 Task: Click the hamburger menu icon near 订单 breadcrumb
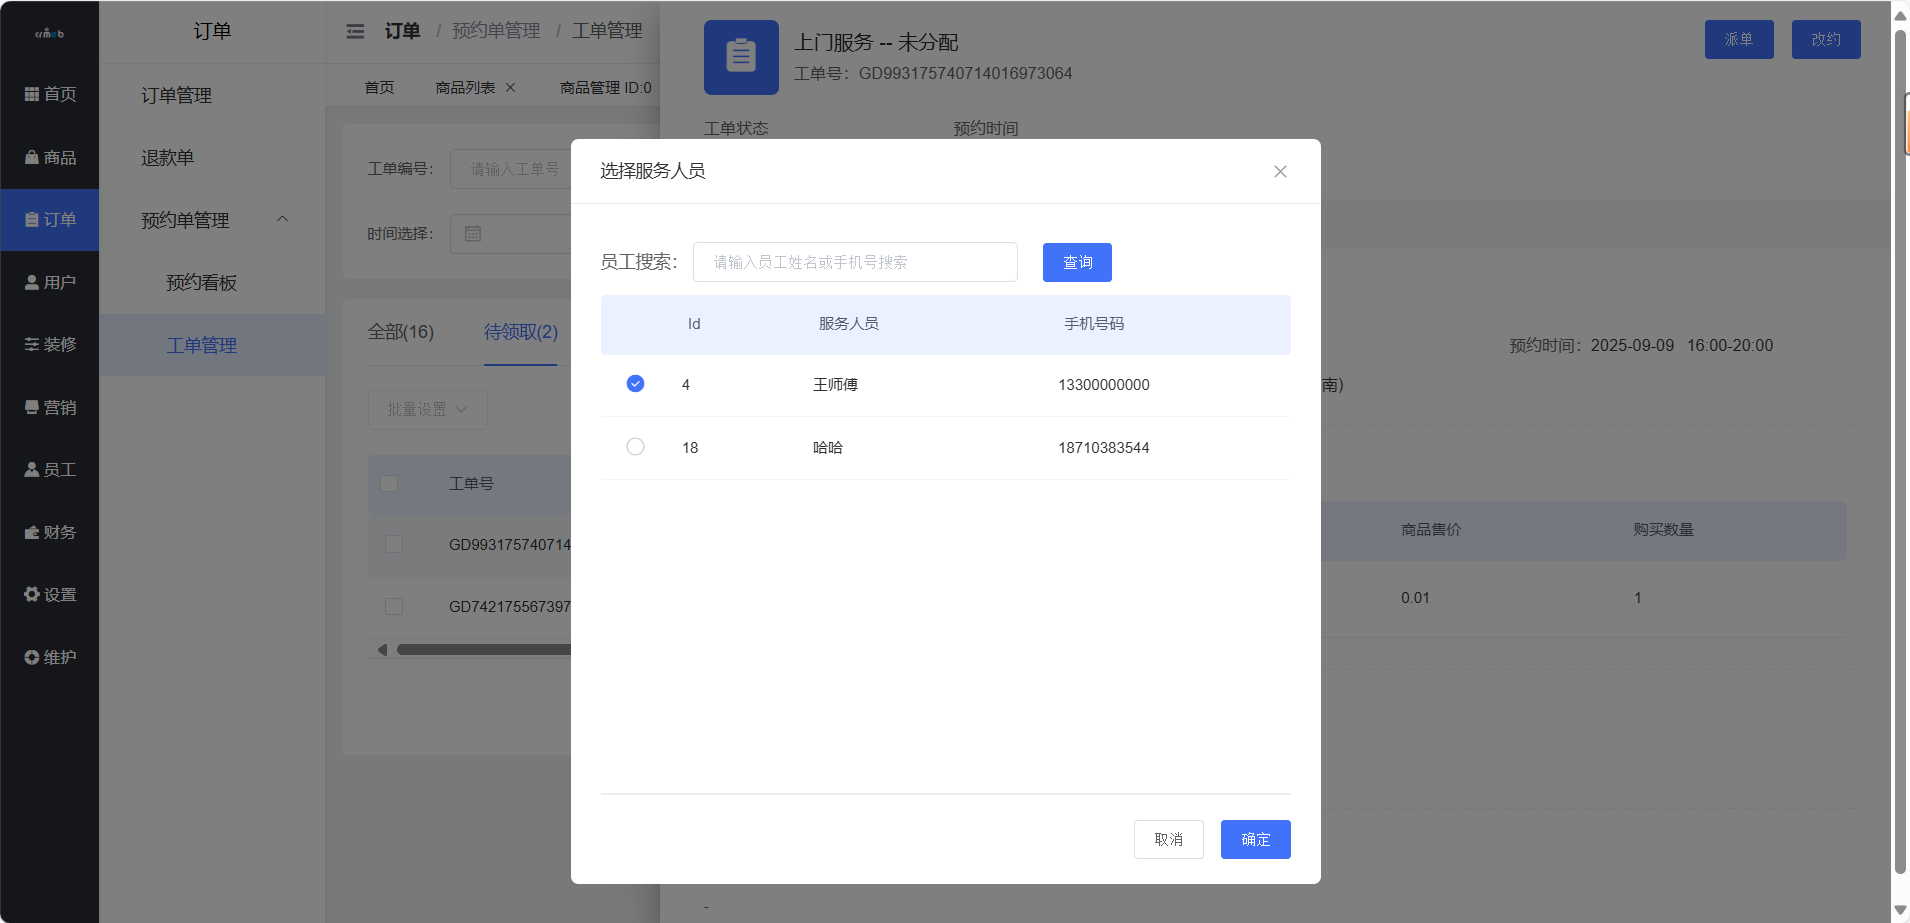point(355,31)
